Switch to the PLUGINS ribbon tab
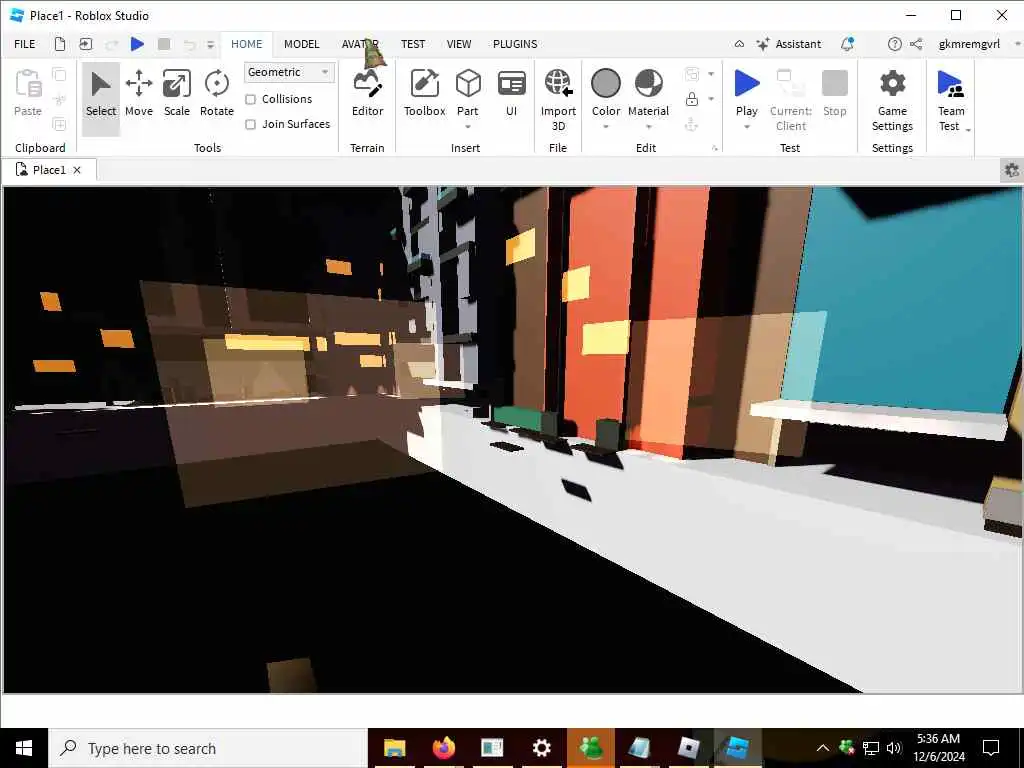Screen dimensions: 1024x768 [x=515, y=44]
